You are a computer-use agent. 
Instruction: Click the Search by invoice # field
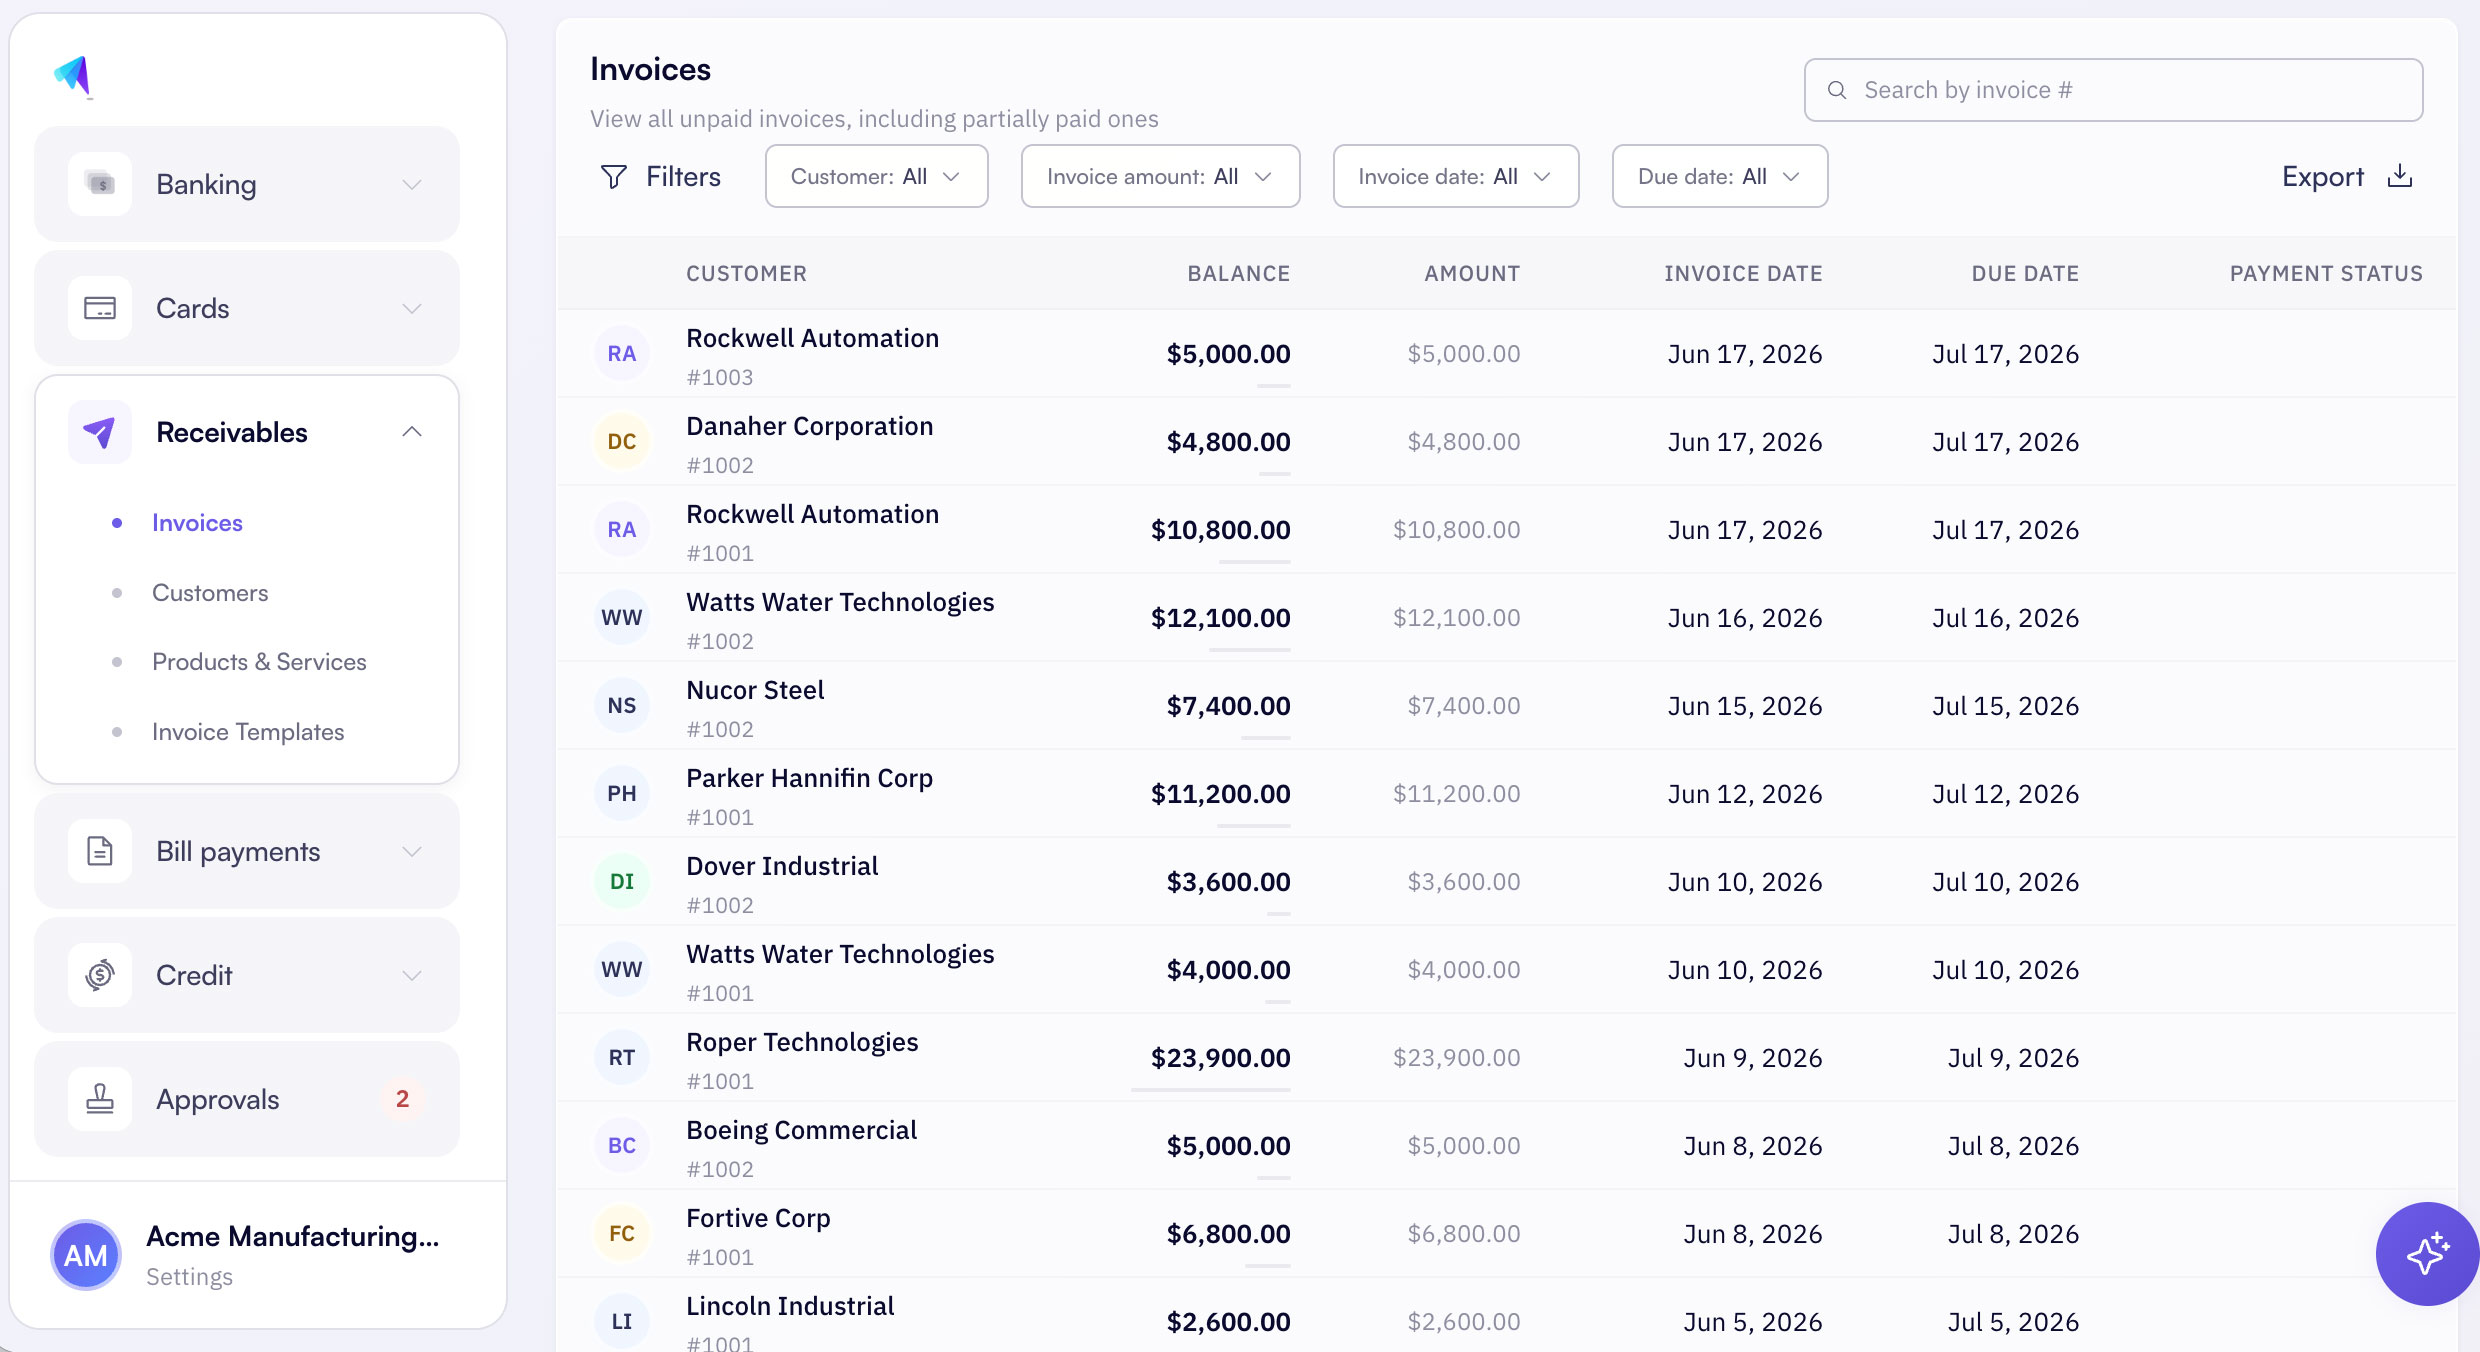click(2113, 90)
